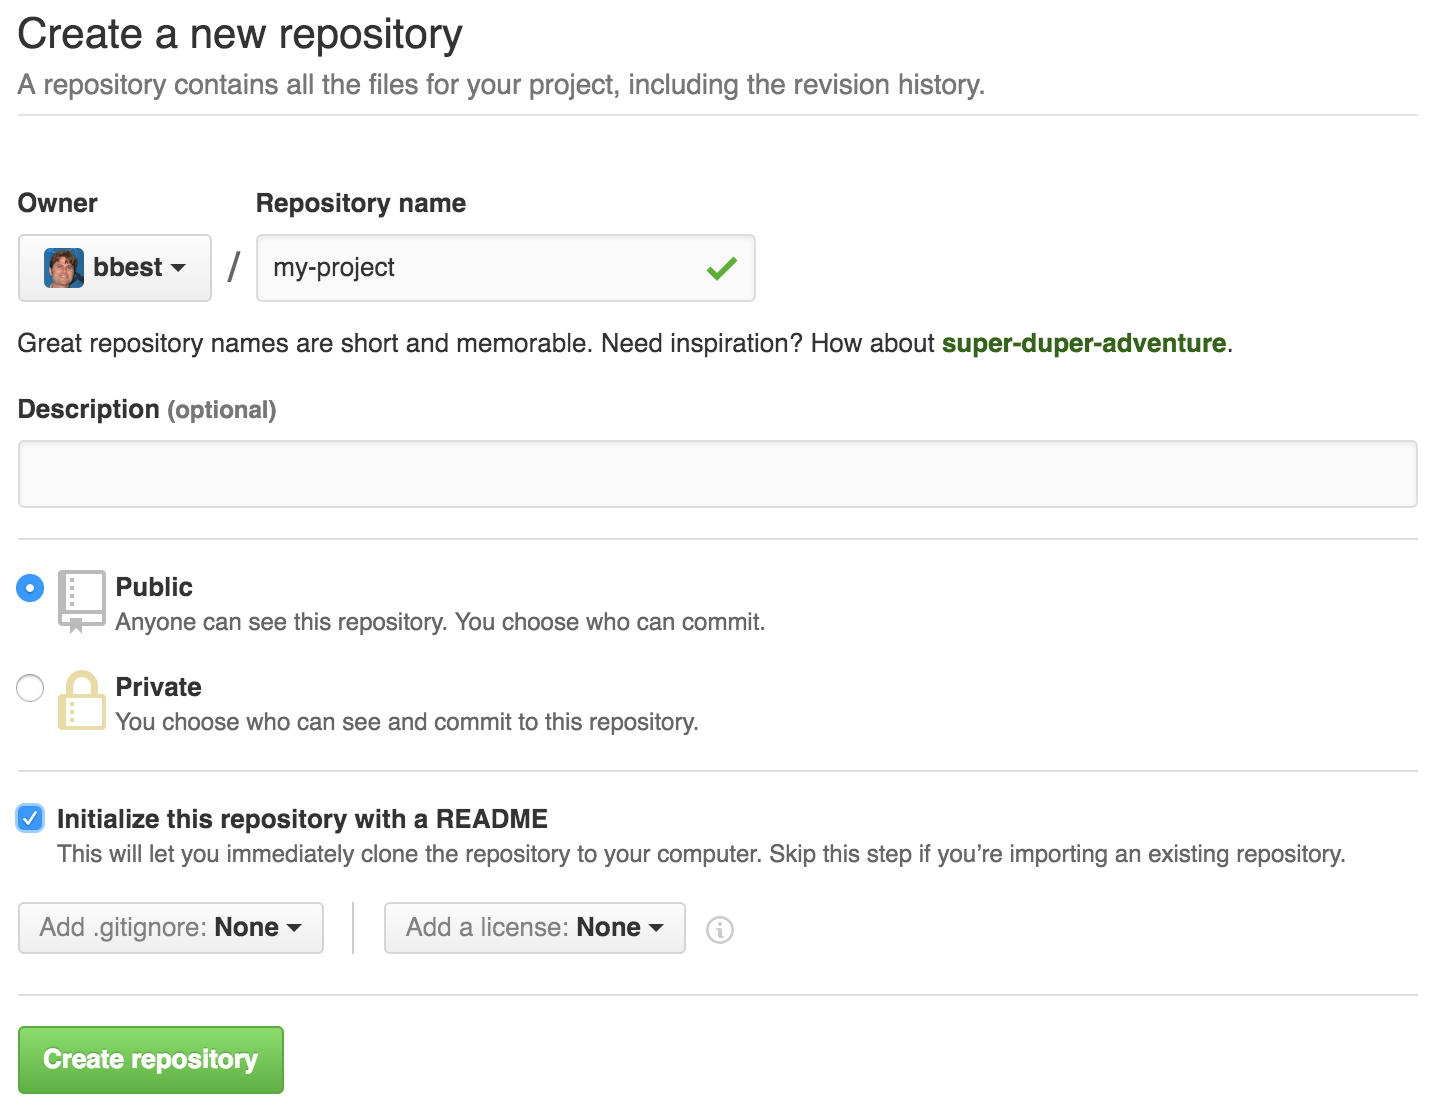The height and width of the screenshot is (1110, 1434).
Task: Focus the Repository name input field
Action: coord(480,268)
